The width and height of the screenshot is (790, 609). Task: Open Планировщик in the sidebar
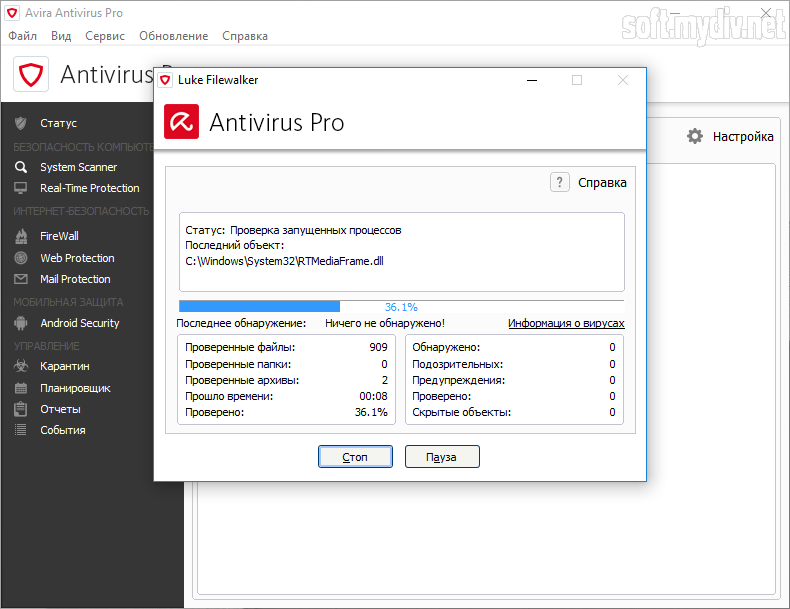76,388
